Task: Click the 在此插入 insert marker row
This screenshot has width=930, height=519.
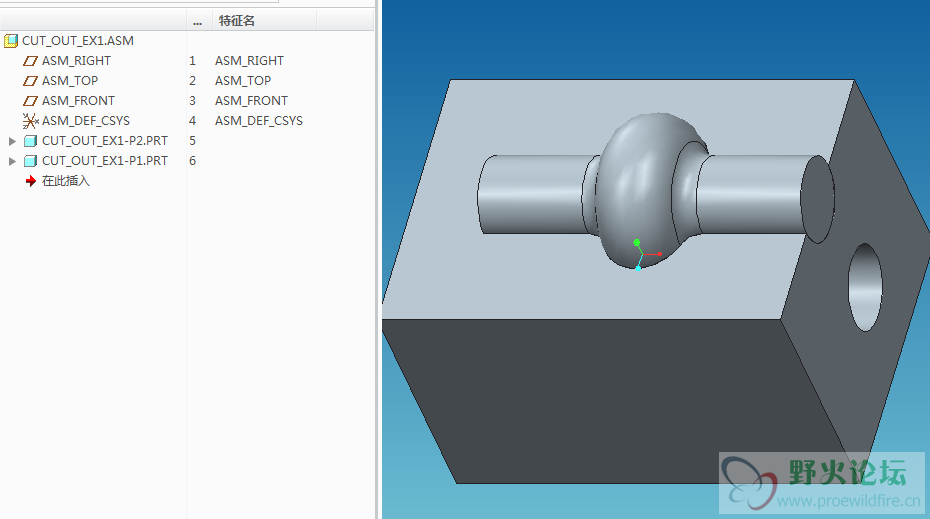Action: coord(65,181)
